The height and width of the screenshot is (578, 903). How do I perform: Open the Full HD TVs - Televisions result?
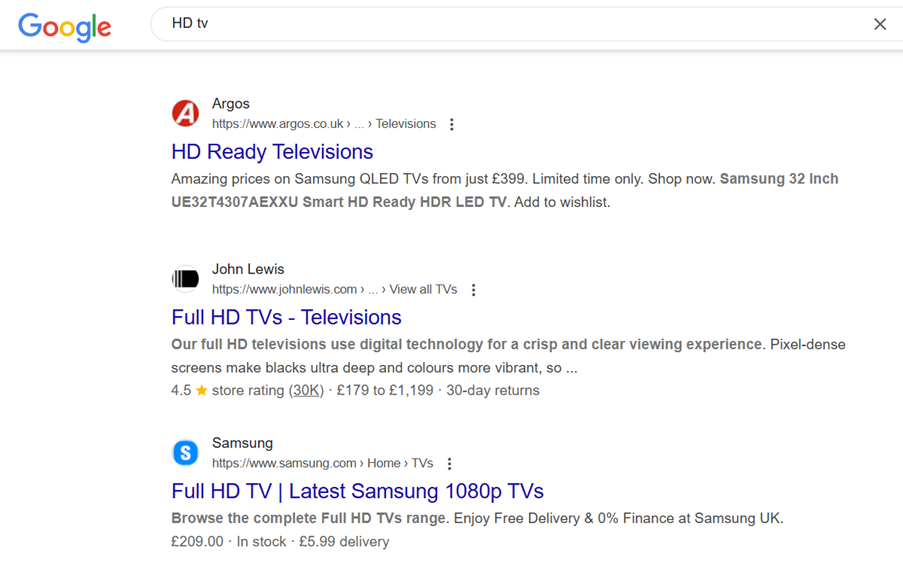286,317
